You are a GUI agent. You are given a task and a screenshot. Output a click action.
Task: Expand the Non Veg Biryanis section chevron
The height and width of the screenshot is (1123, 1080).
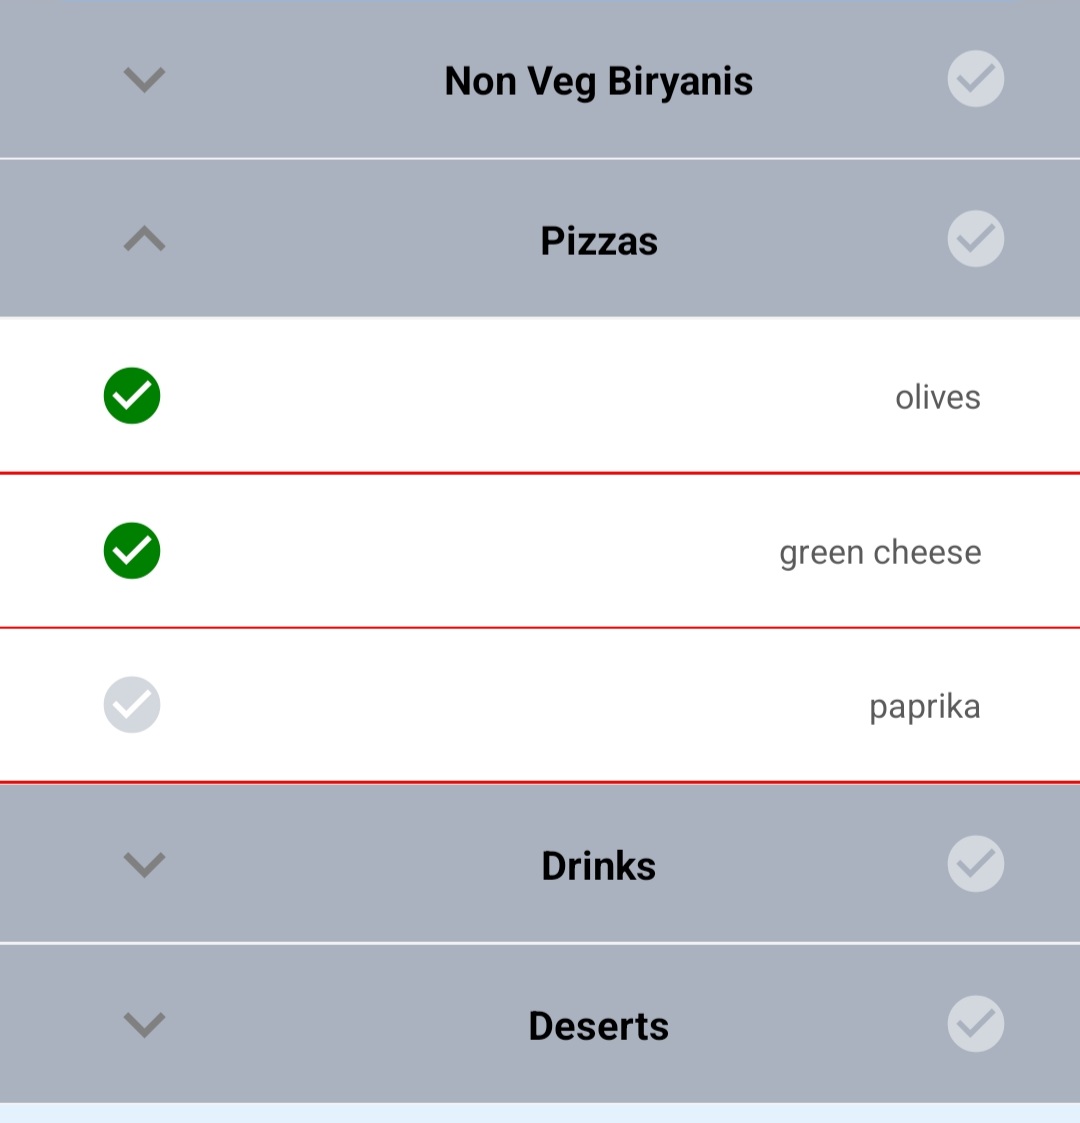tap(145, 79)
